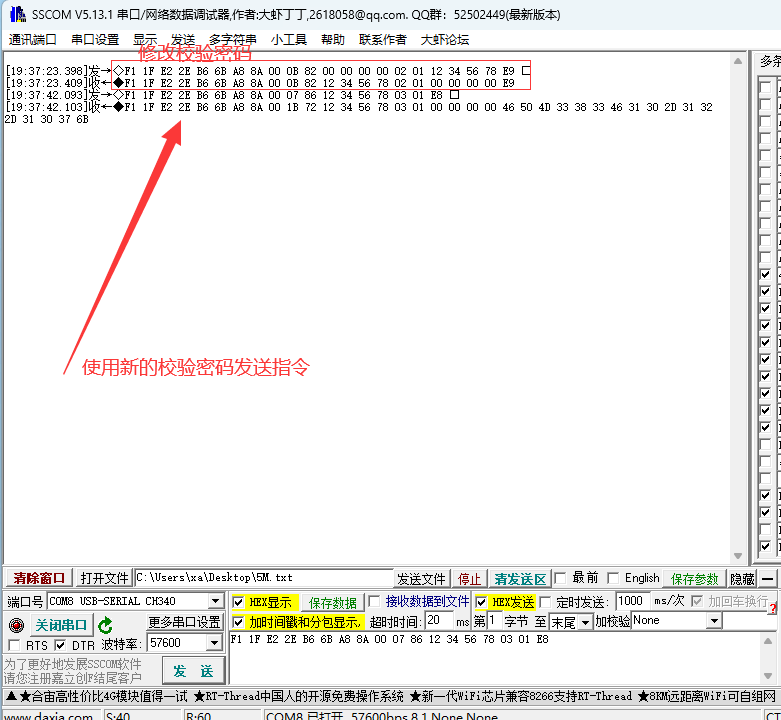Click the 第 1 字节 start byte field
781x720 pixels.
tap(495, 621)
